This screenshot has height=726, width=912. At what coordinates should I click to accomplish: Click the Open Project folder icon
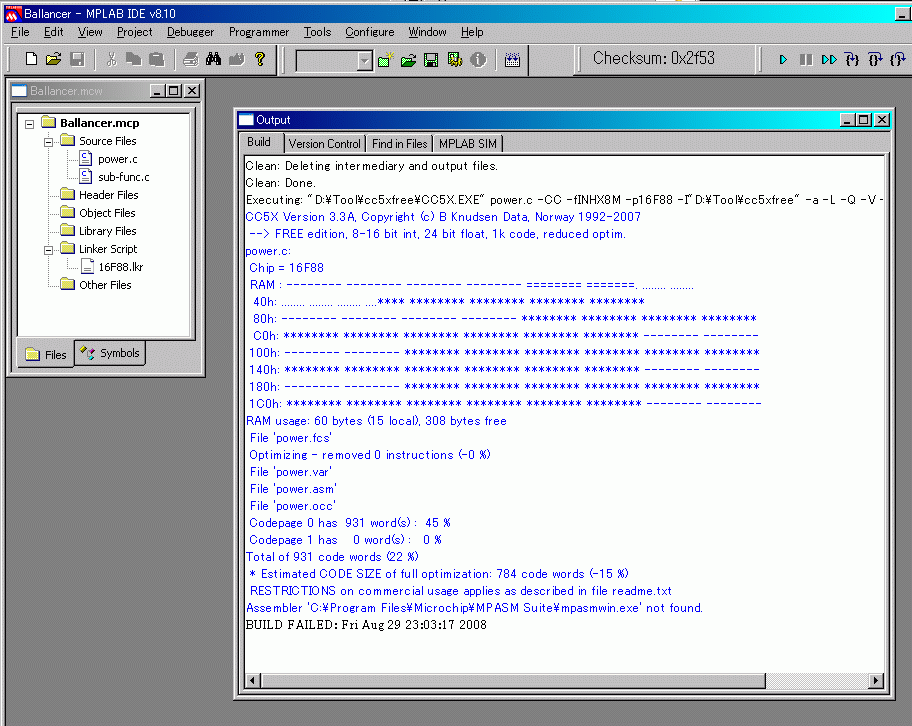coord(408,59)
